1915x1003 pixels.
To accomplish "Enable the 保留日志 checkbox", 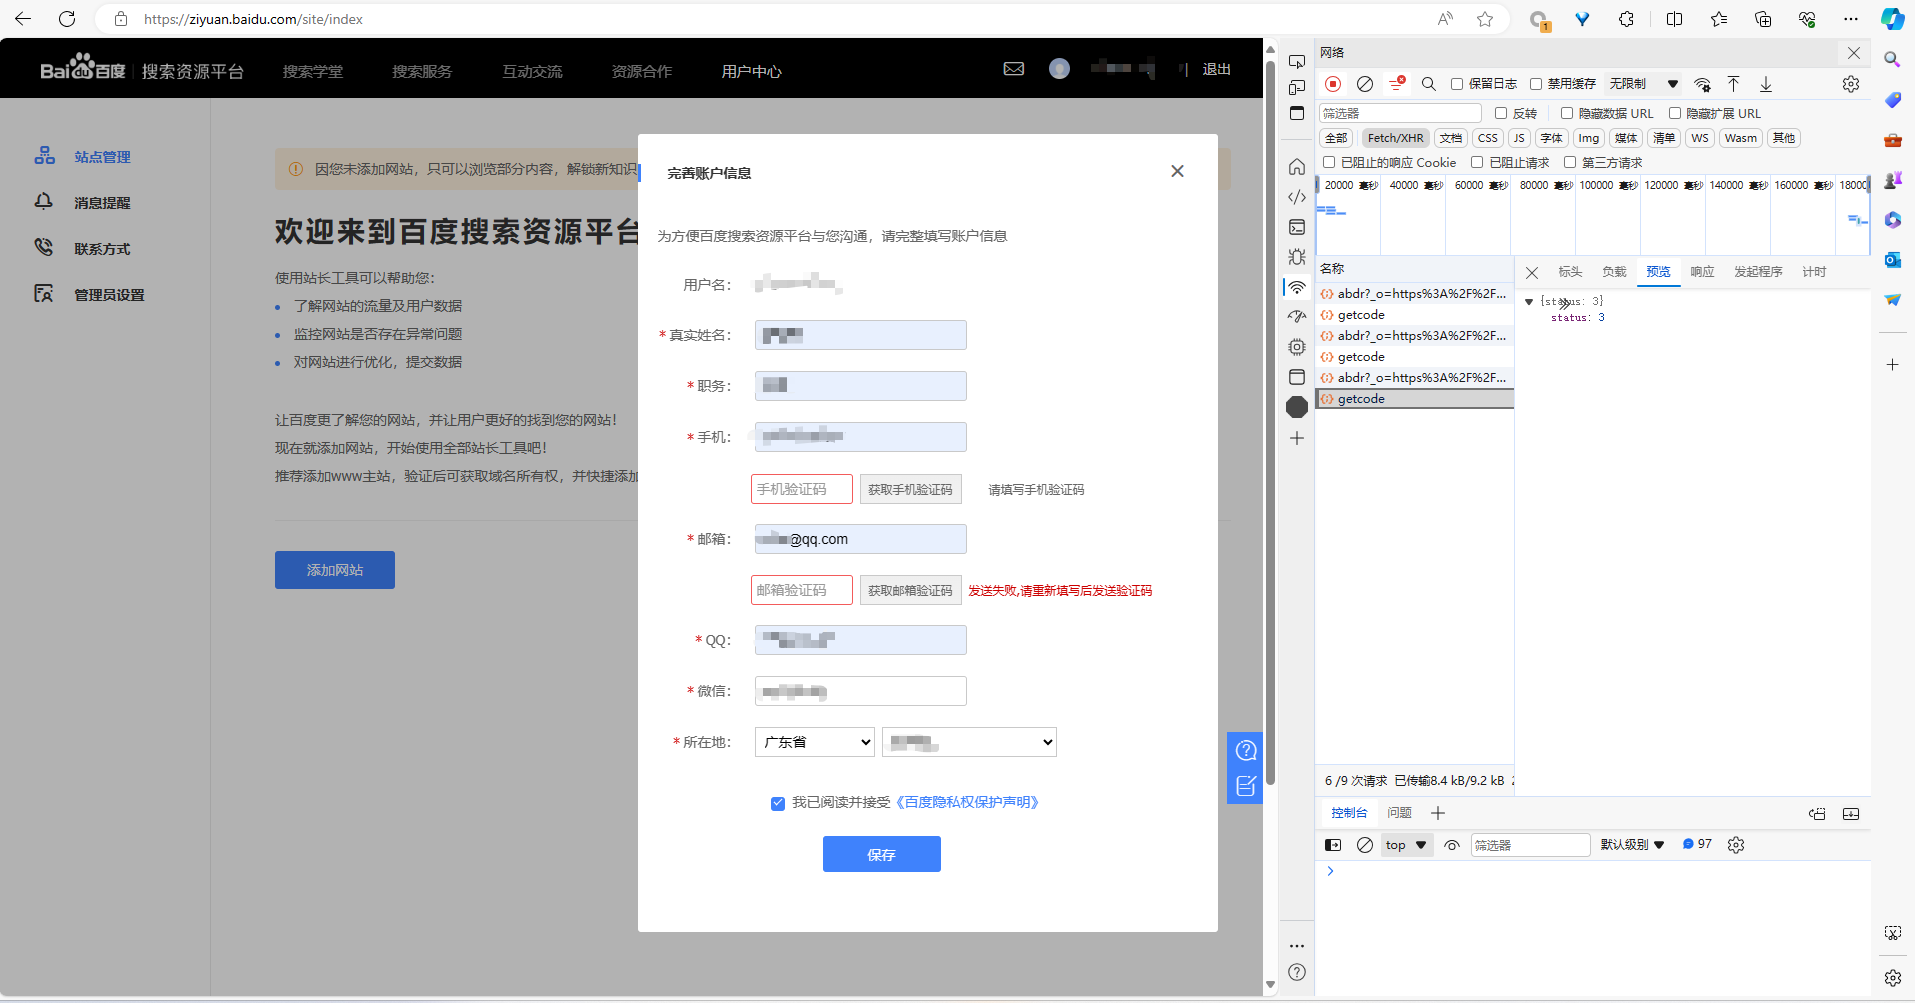I will (1457, 84).
